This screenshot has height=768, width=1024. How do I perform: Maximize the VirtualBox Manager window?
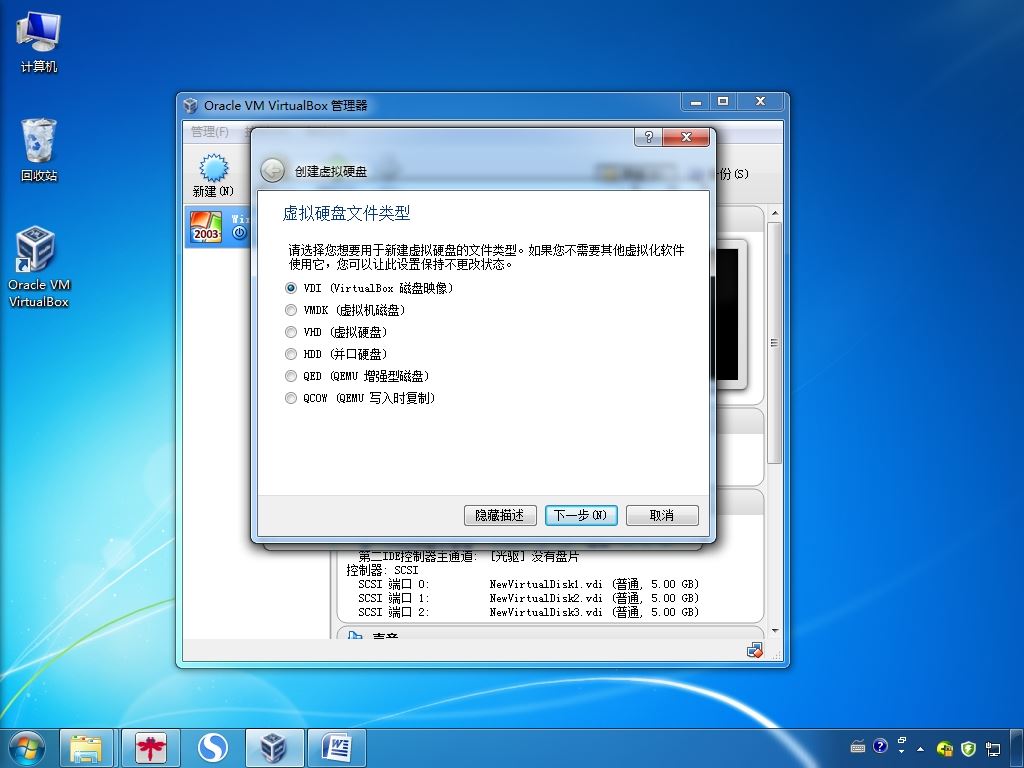[723, 102]
